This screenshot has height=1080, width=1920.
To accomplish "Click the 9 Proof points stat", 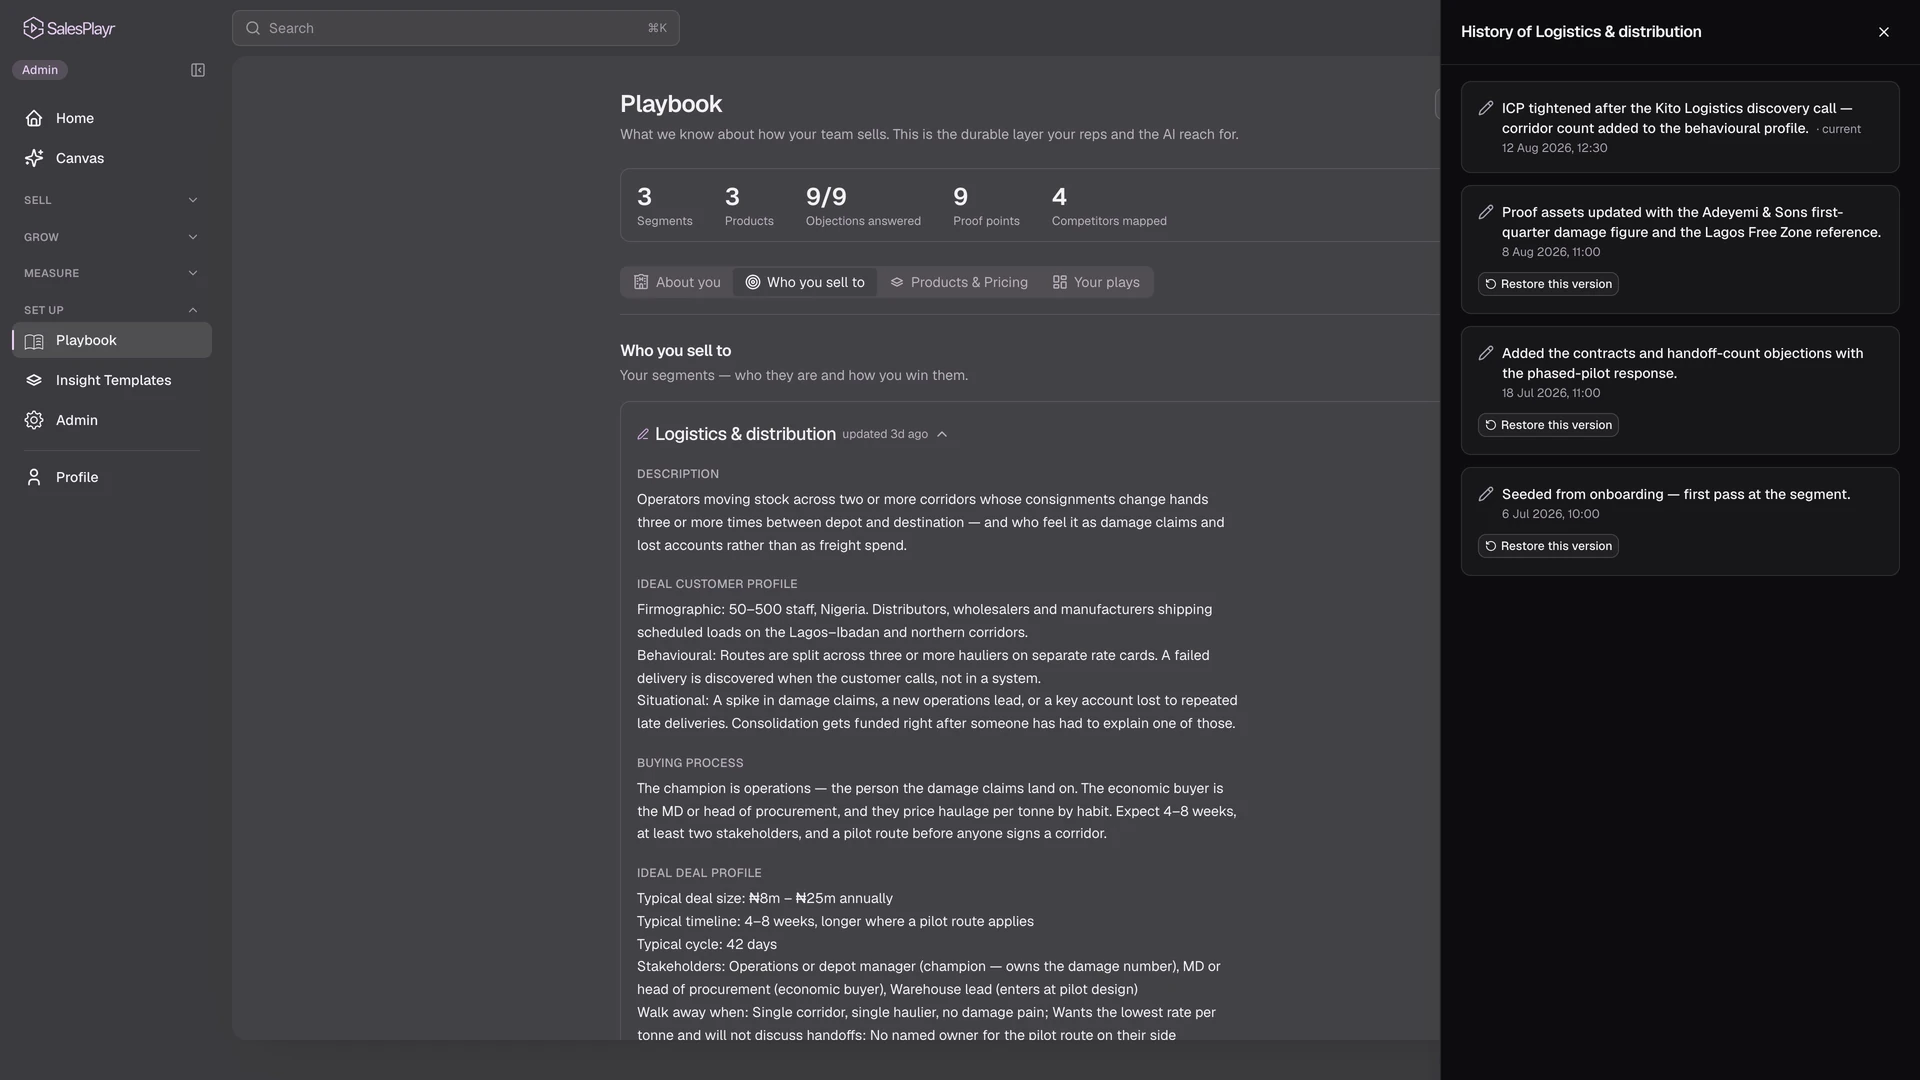I will [x=986, y=205].
